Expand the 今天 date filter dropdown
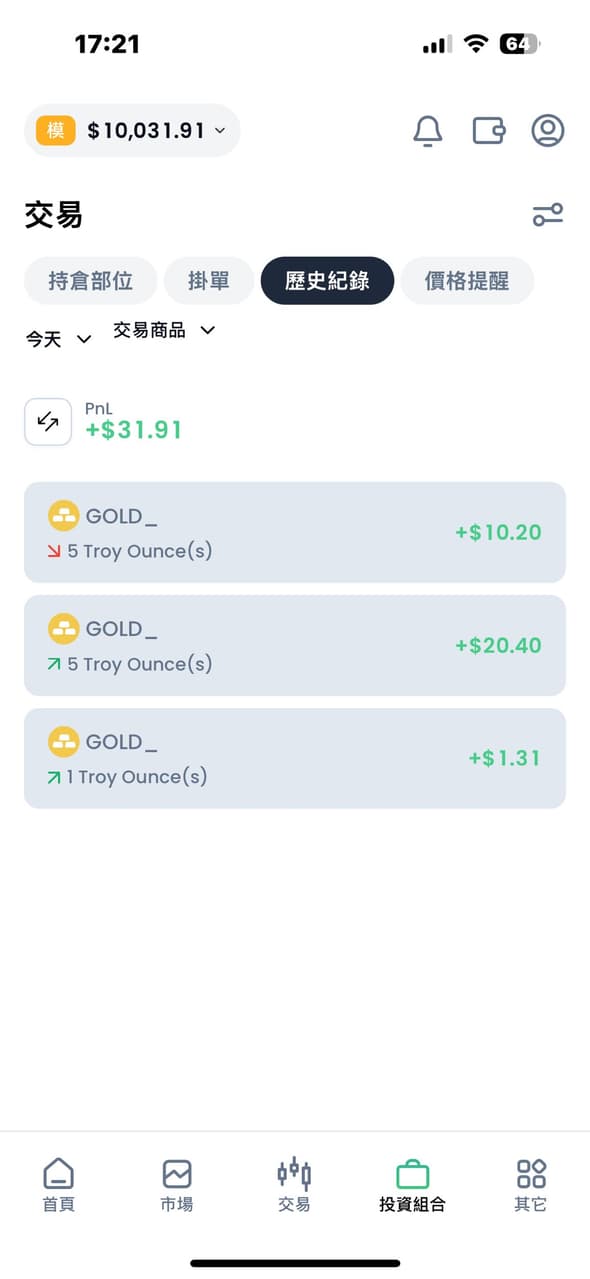The height and width of the screenshot is (1279, 590). tap(59, 339)
